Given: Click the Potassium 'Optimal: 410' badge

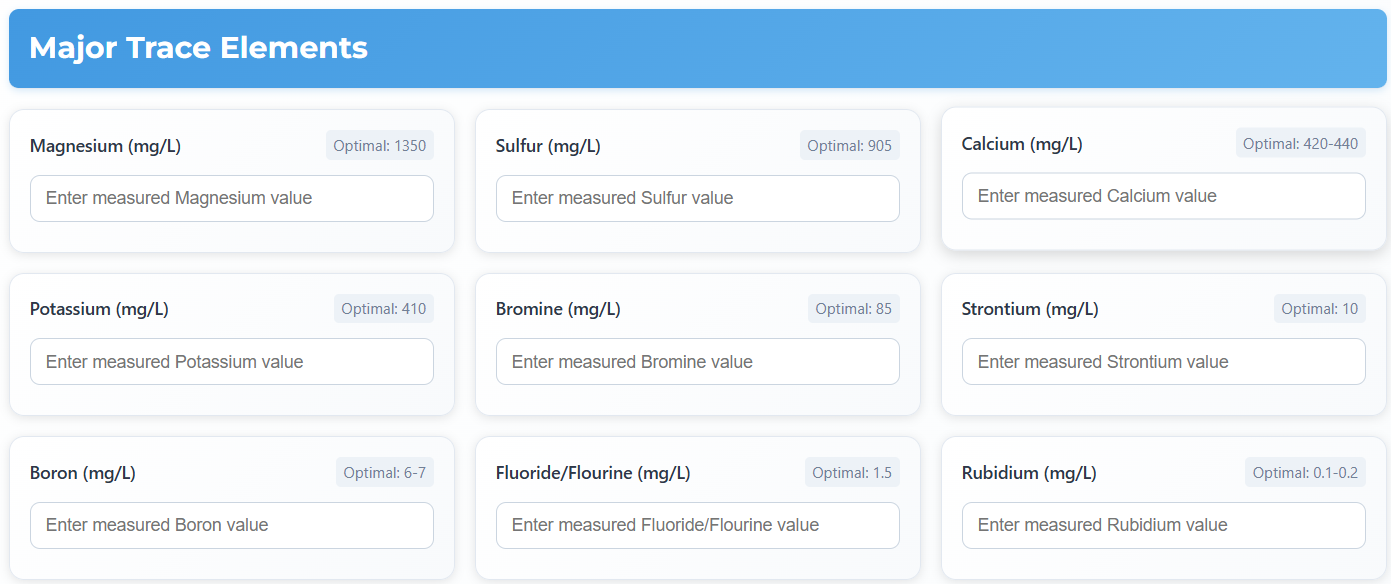Looking at the screenshot, I should [383, 309].
